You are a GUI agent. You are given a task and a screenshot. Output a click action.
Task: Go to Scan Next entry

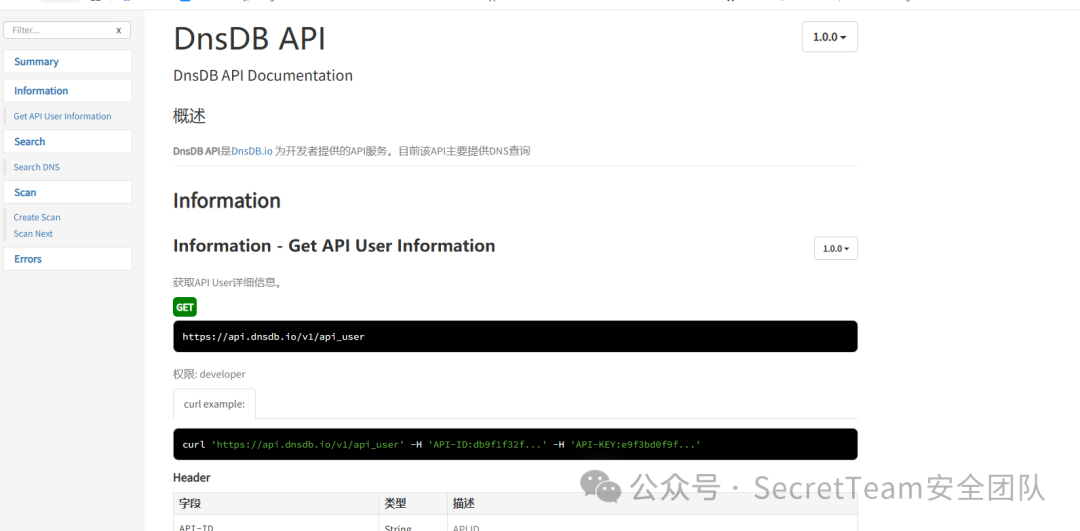pos(33,233)
